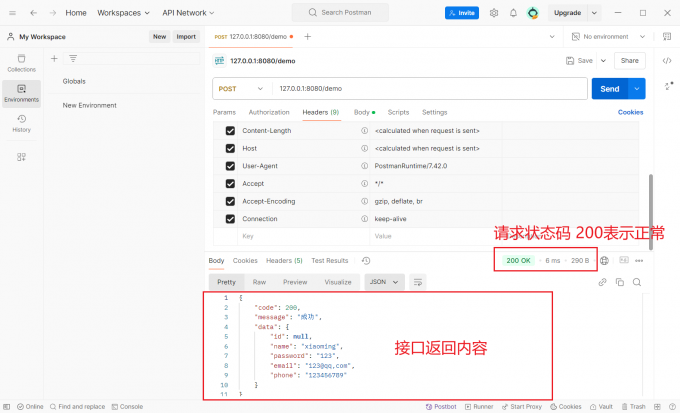Click the network globe icon in the response bar
Screen dimensions: 680x413
point(605,261)
